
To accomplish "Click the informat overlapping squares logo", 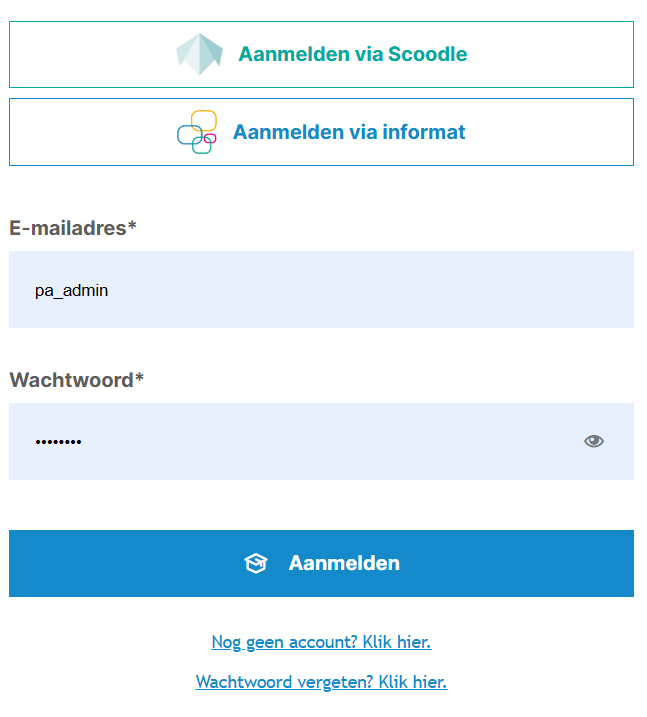I will [x=197, y=132].
